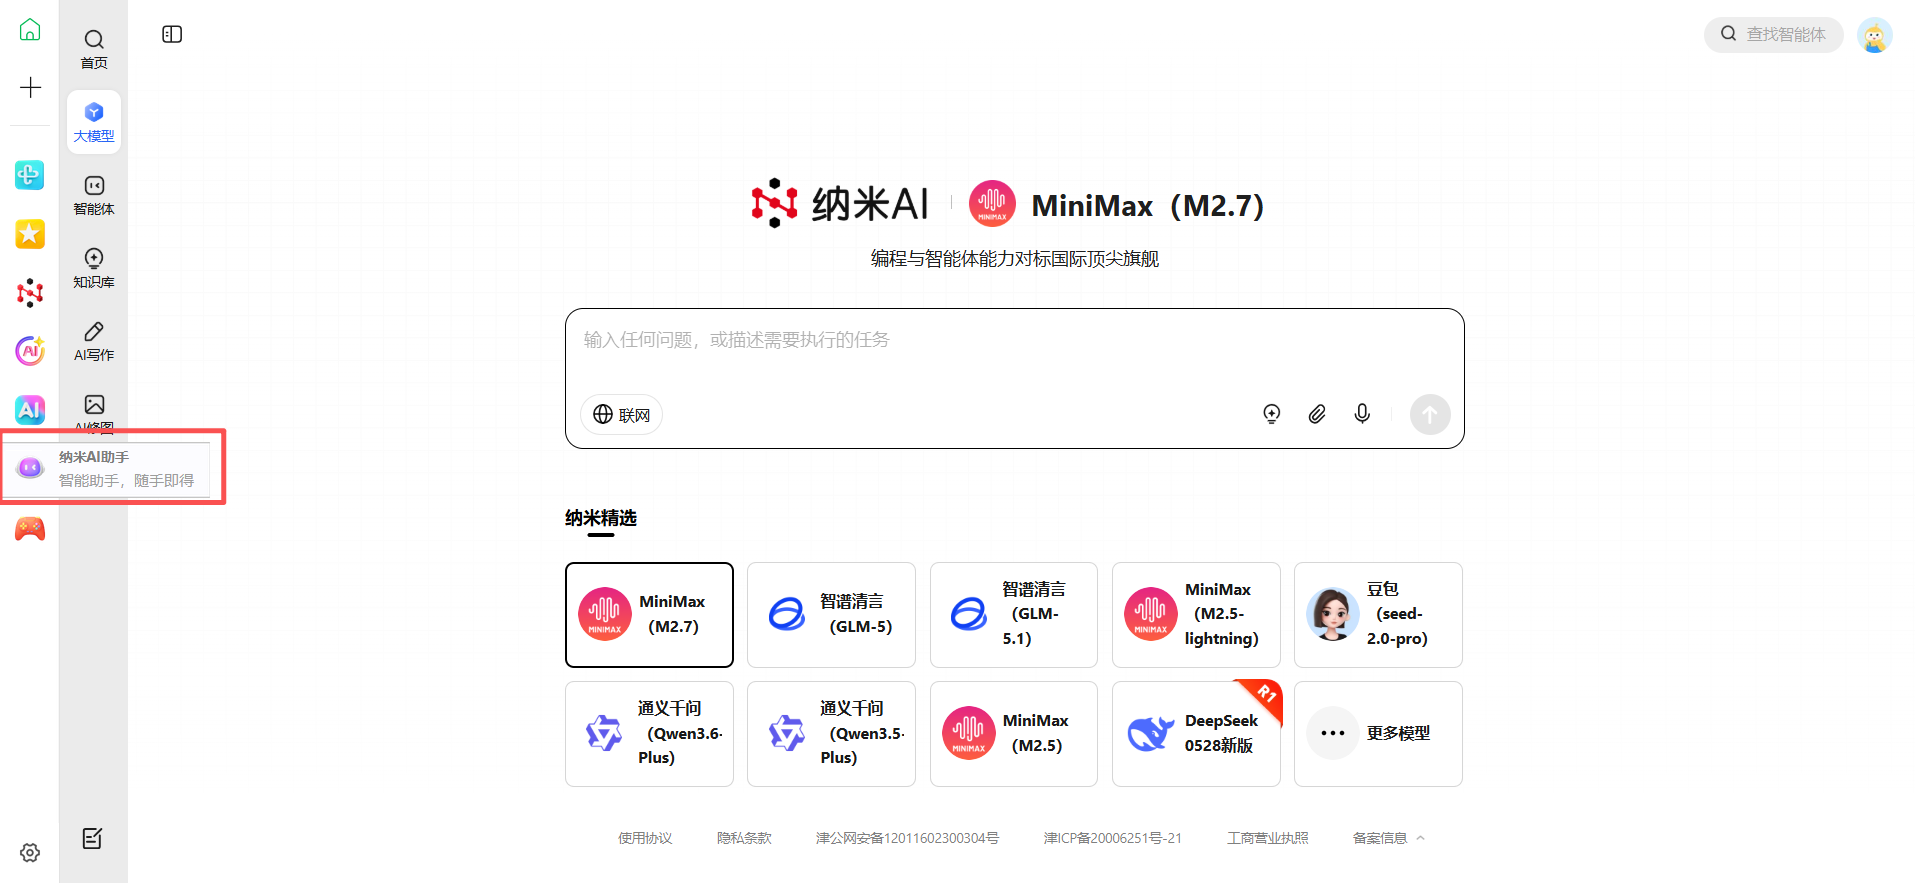Open the 使用协议 link

point(645,838)
